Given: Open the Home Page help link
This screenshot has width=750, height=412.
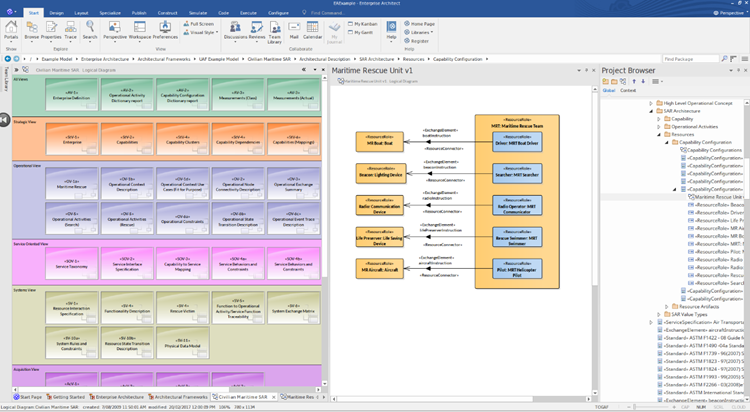Looking at the screenshot, I should (419, 23).
